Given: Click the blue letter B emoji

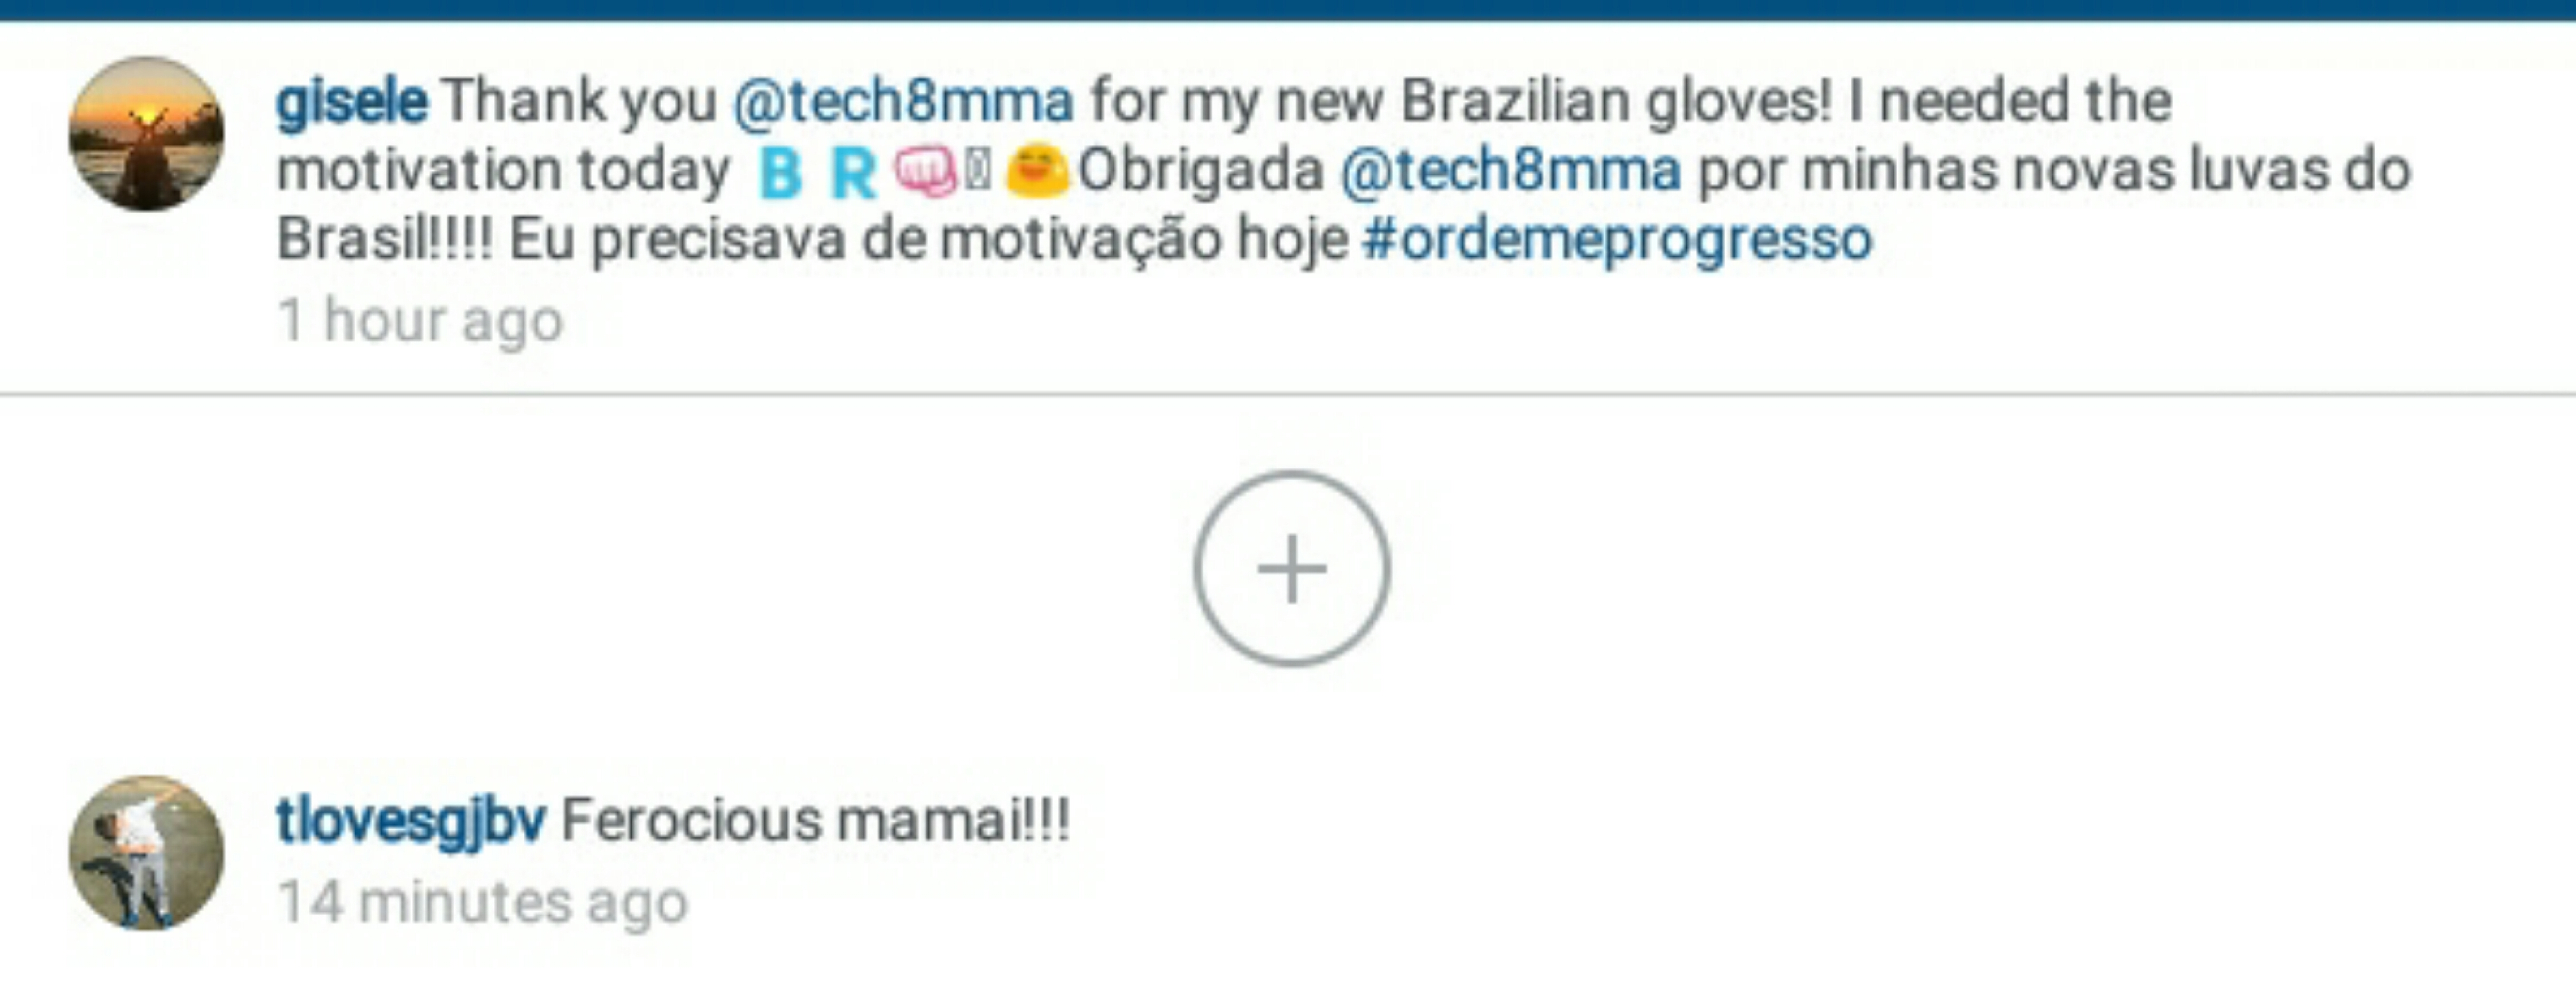Looking at the screenshot, I should click(x=781, y=173).
